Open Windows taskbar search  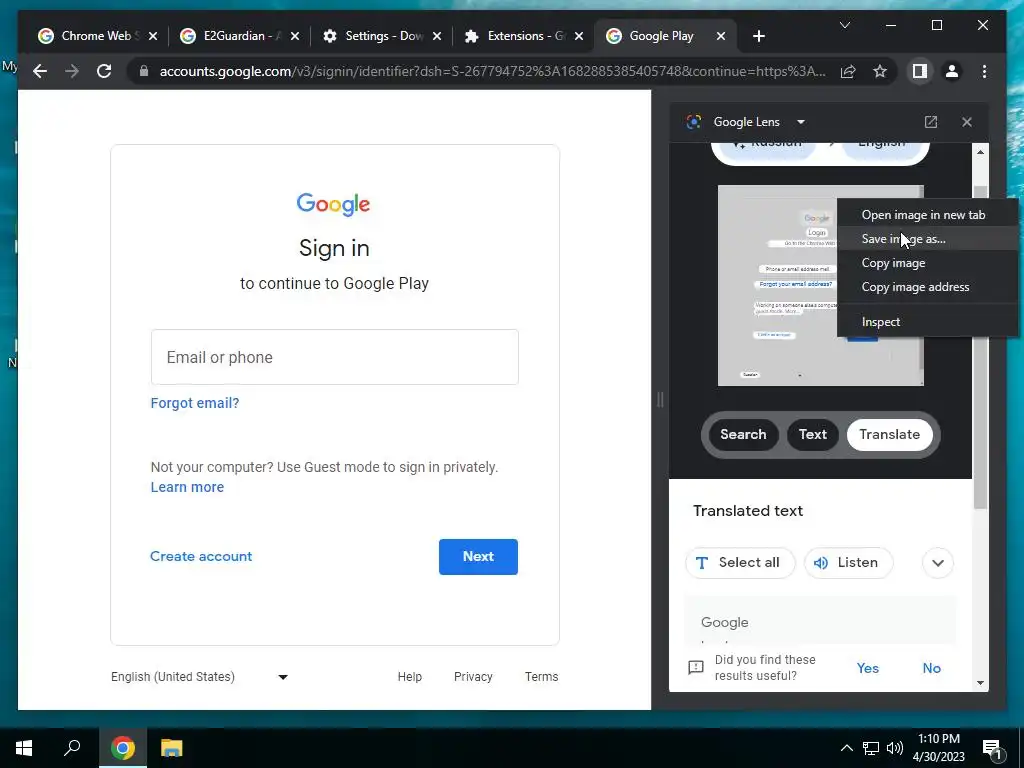point(72,748)
